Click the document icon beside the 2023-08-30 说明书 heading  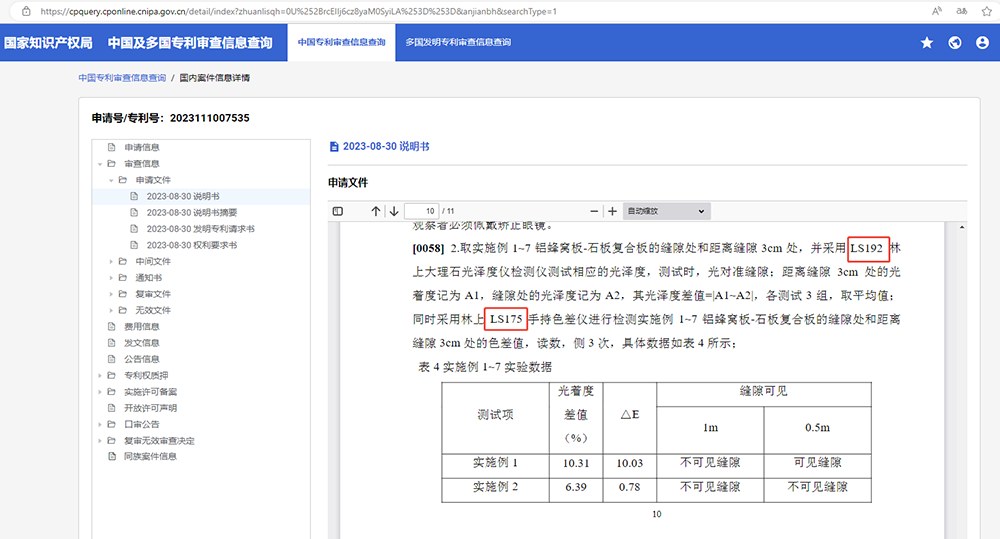point(334,147)
